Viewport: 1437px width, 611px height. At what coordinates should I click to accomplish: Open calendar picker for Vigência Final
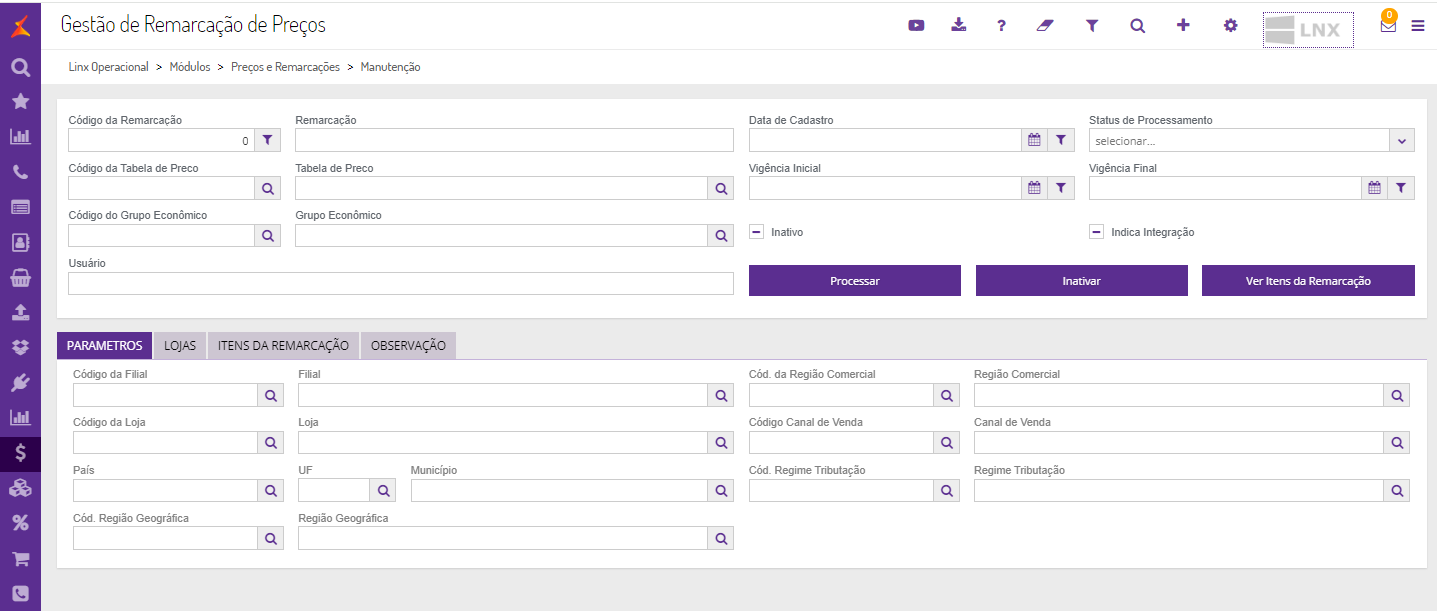click(x=1374, y=188)
